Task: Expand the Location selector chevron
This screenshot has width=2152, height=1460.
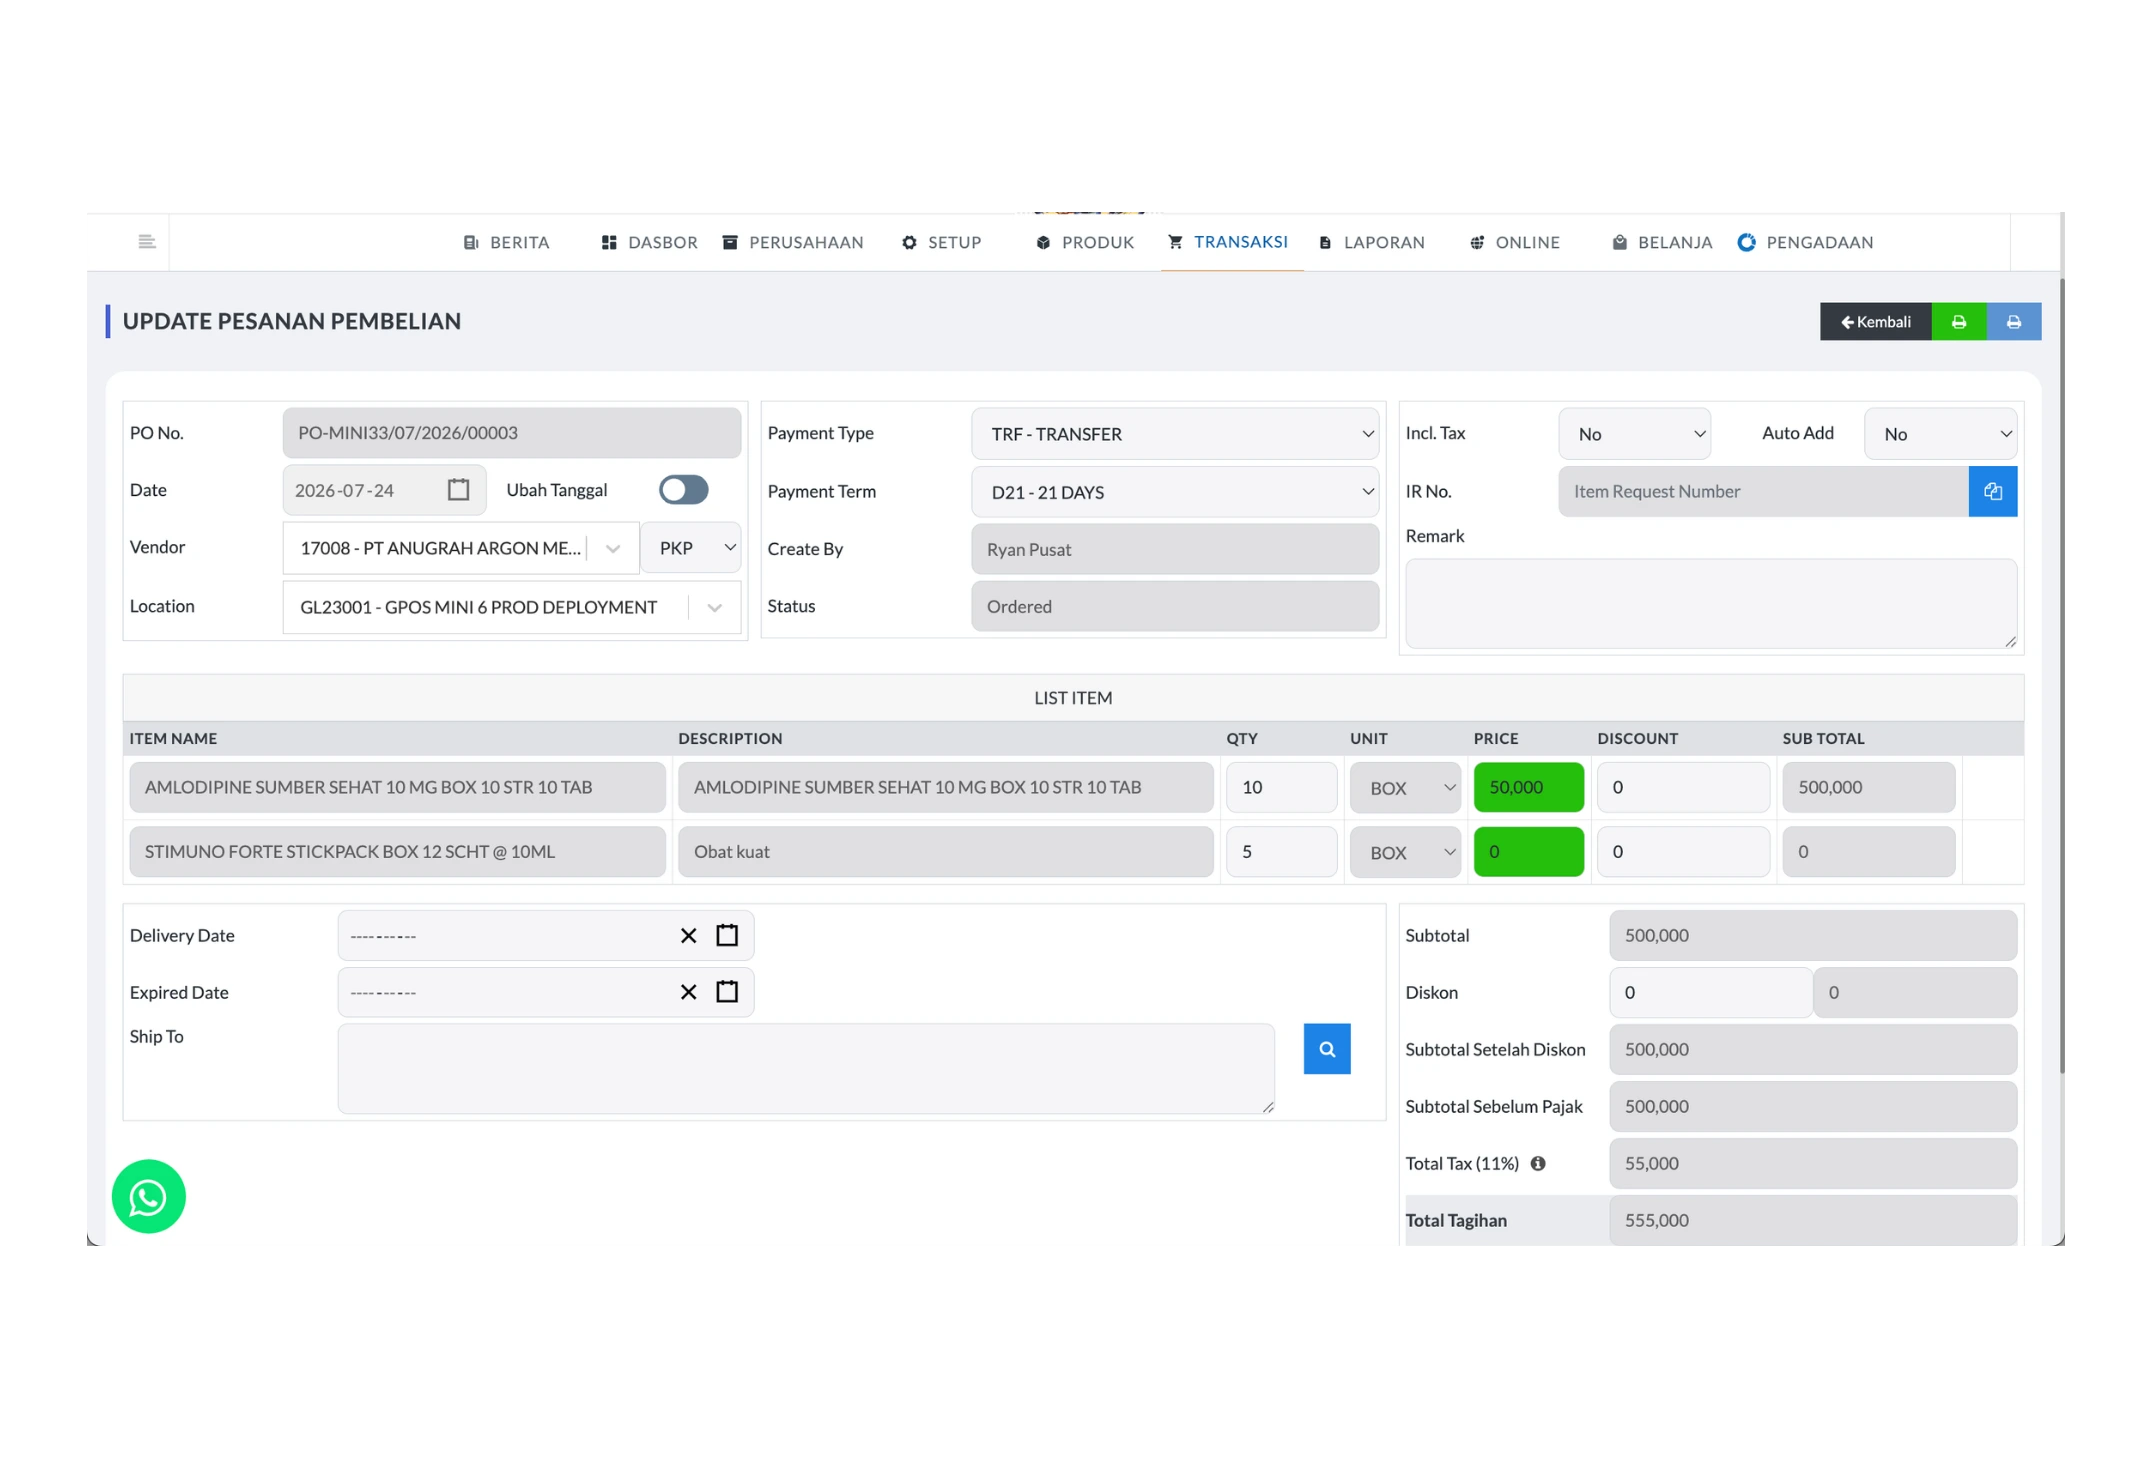Action: tap(714, 607)
